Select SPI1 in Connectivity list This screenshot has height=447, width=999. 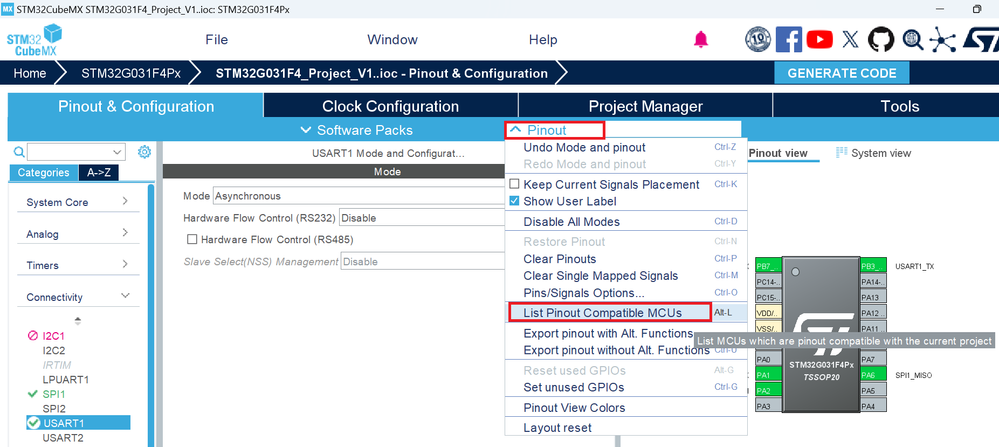point(54,394)
